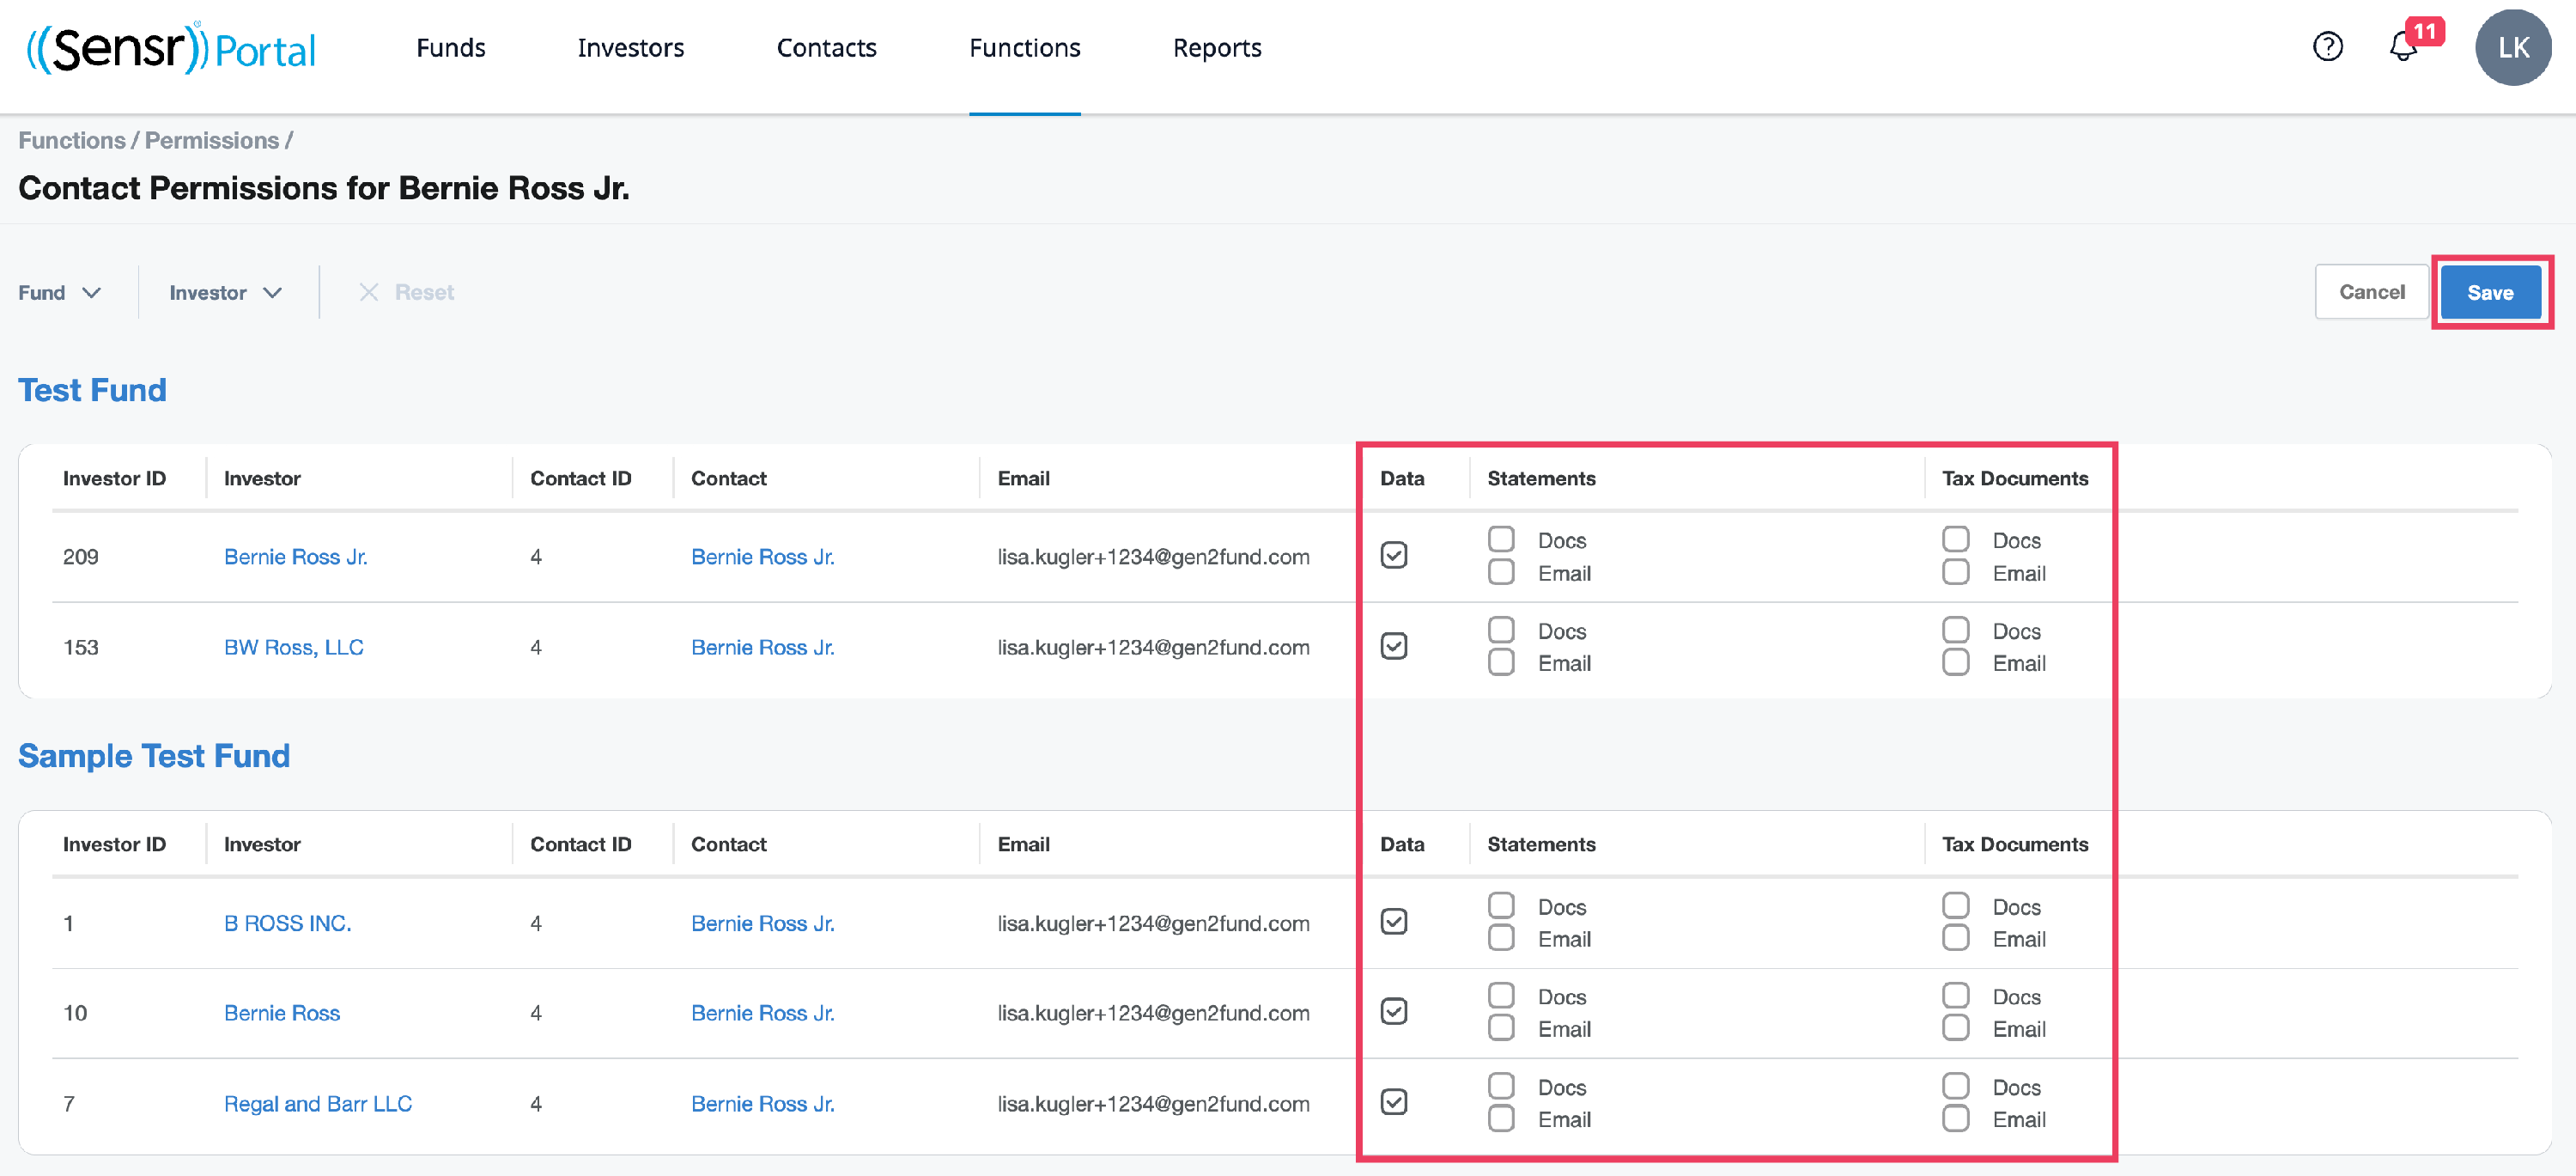This screenshot has width=2576, height=1176.
Task: Uncheck Data checkbox for Regal and Barr LLC
Action: 1393,1102
